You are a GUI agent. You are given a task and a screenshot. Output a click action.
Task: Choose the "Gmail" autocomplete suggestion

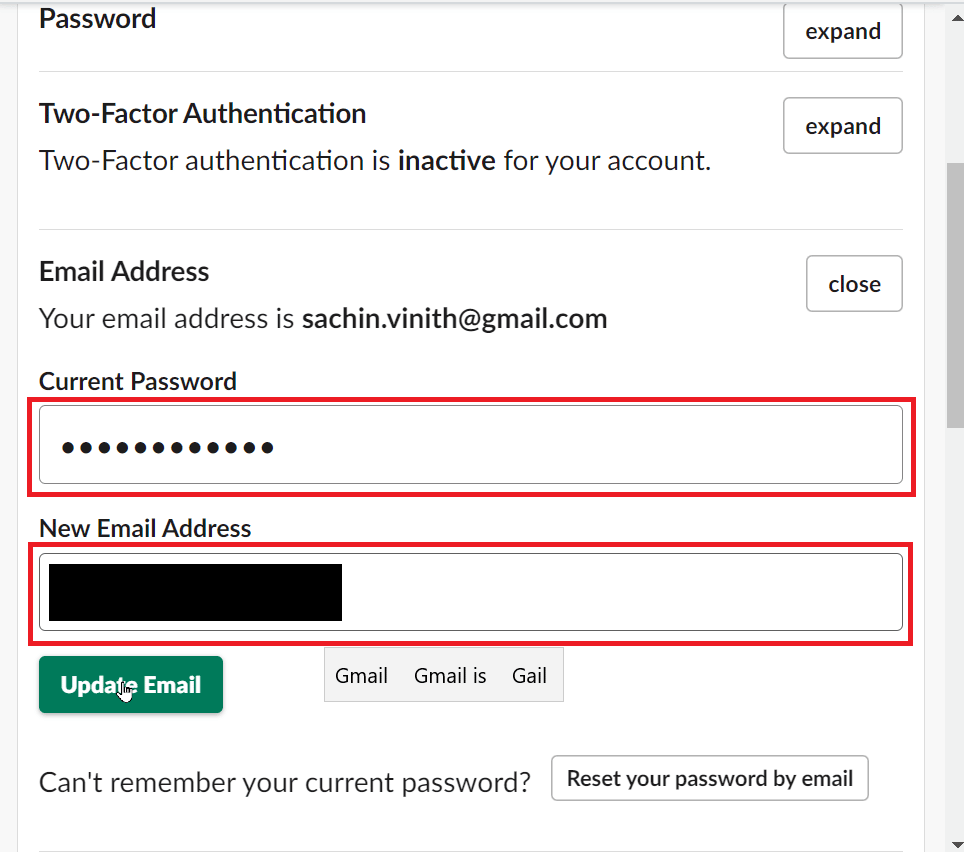pos(361,676)
